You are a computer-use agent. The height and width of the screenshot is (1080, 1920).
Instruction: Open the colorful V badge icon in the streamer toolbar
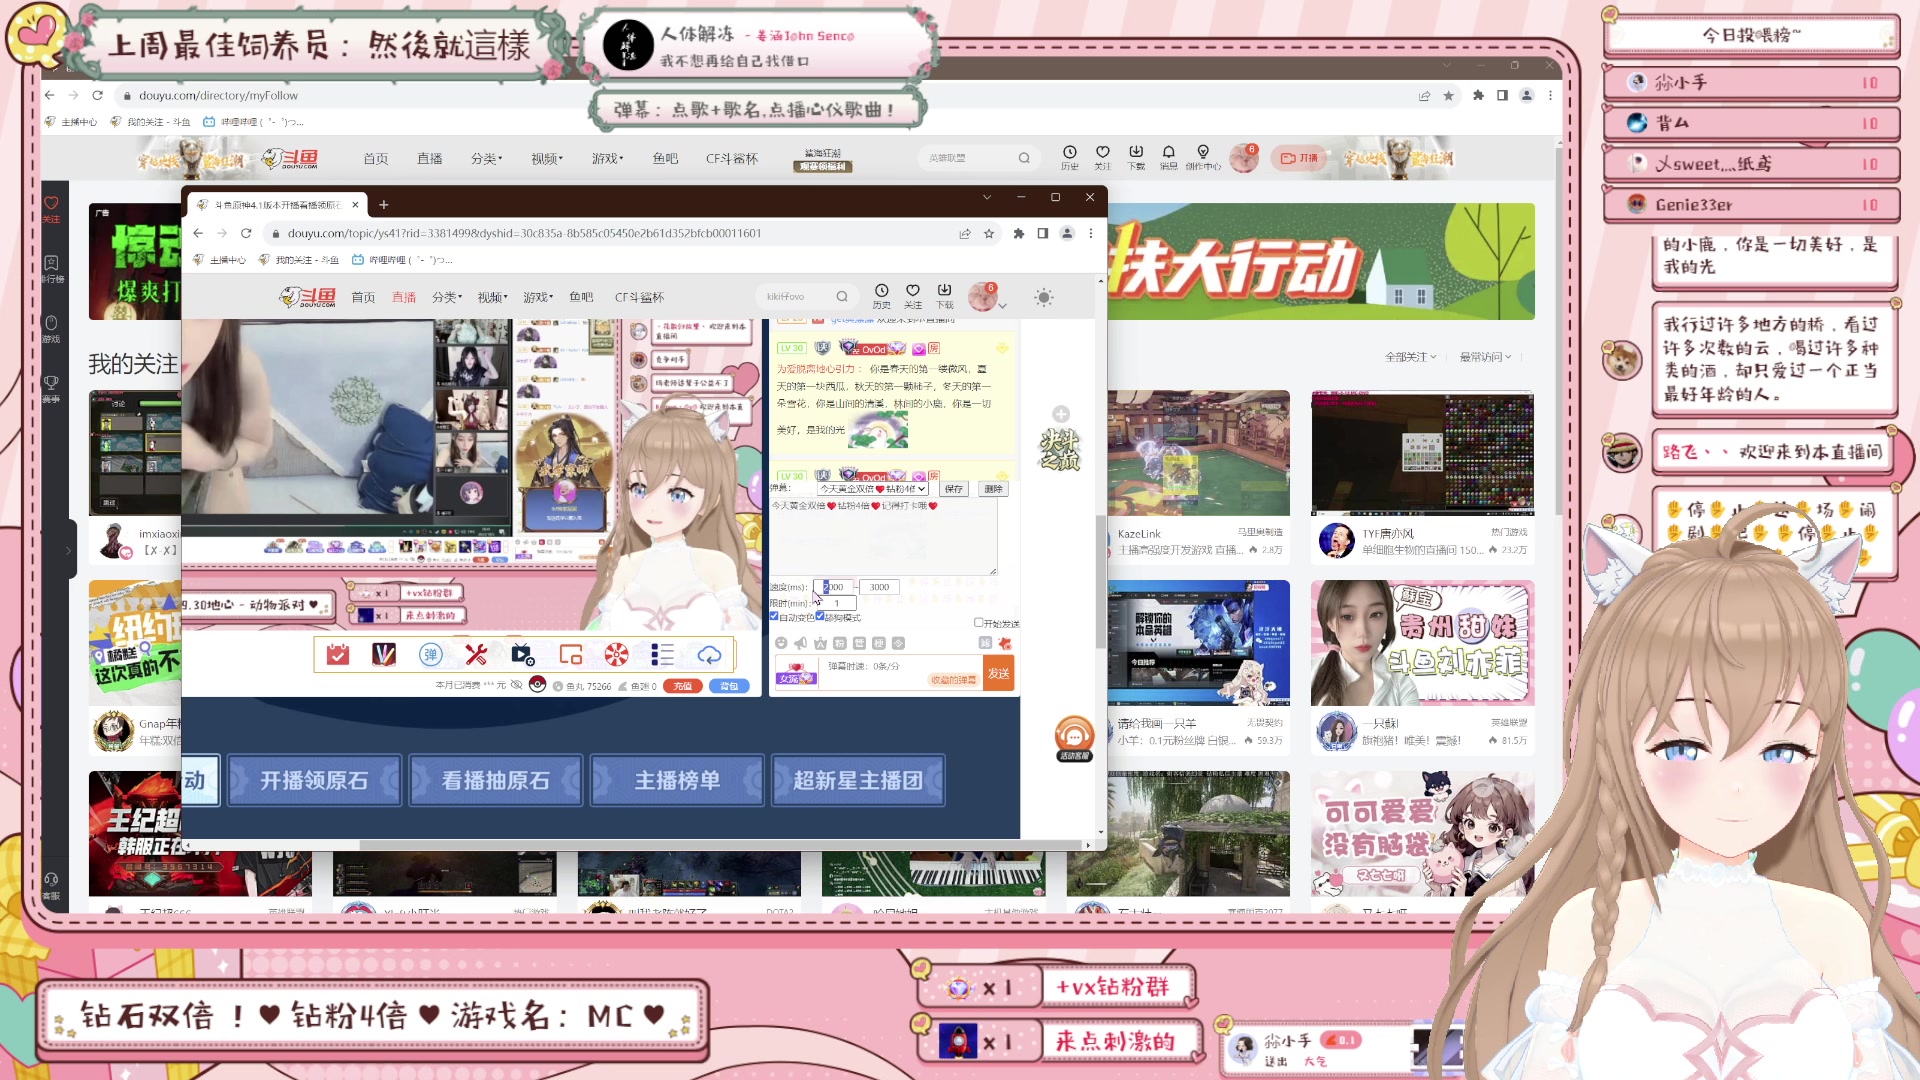click(384, 655)
